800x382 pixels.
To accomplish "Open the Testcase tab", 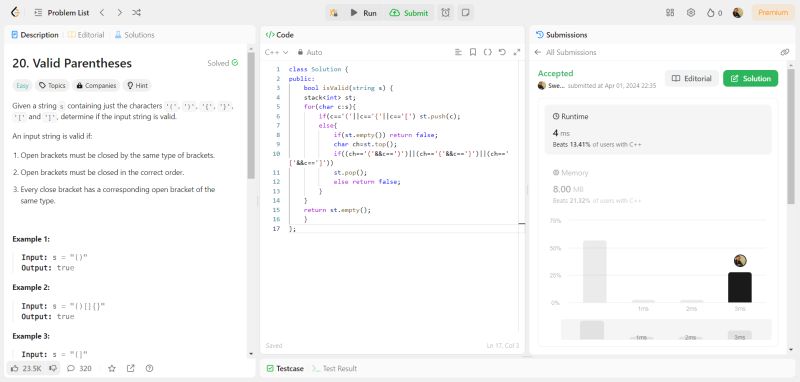I will click(285, 368).
